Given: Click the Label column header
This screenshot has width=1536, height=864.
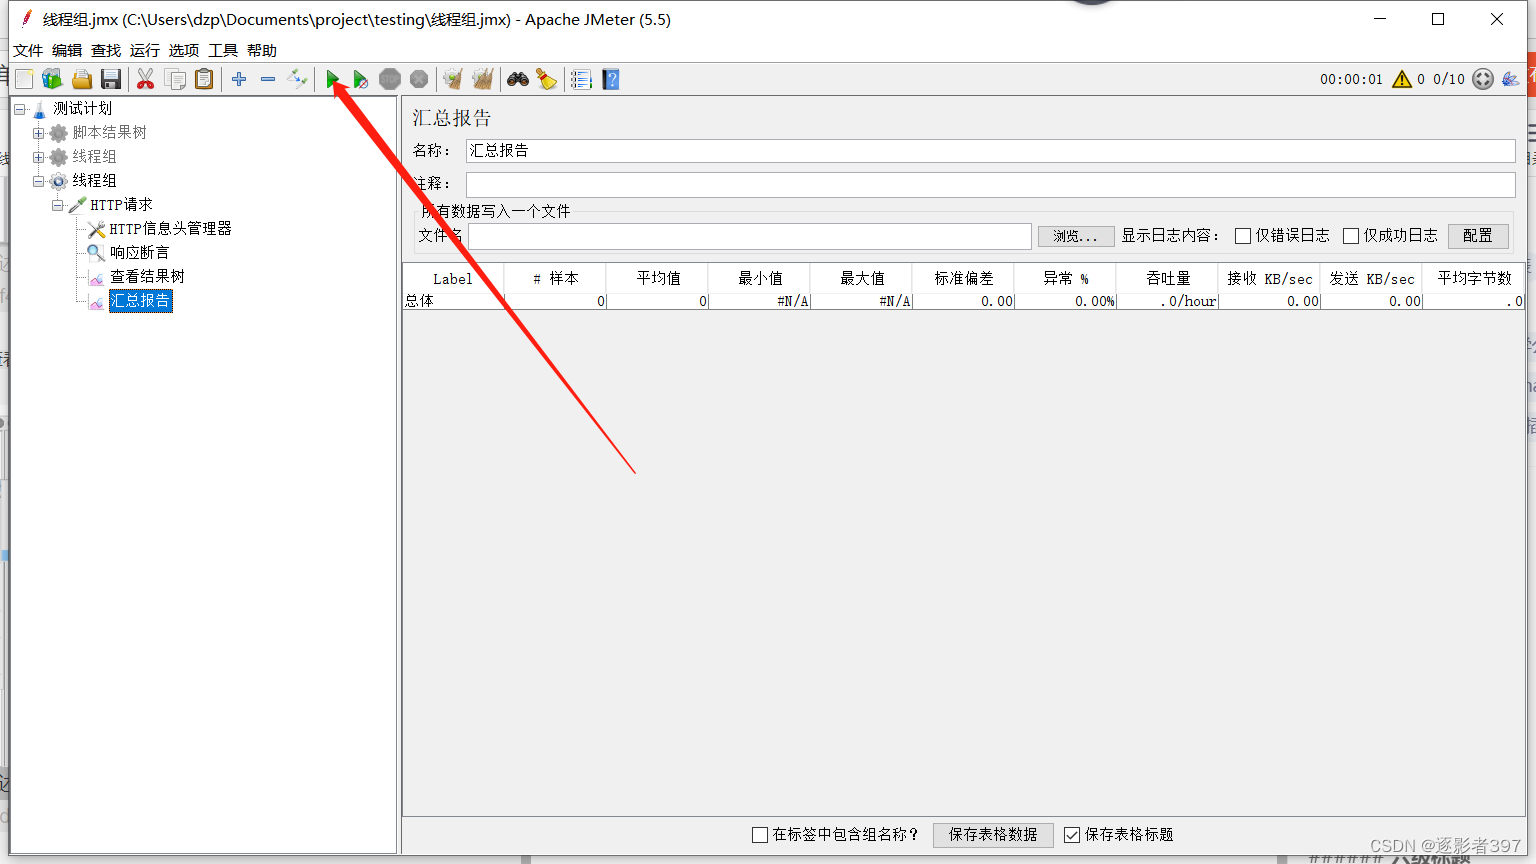Looking at the screenshot, I should [x=453, y=279].
